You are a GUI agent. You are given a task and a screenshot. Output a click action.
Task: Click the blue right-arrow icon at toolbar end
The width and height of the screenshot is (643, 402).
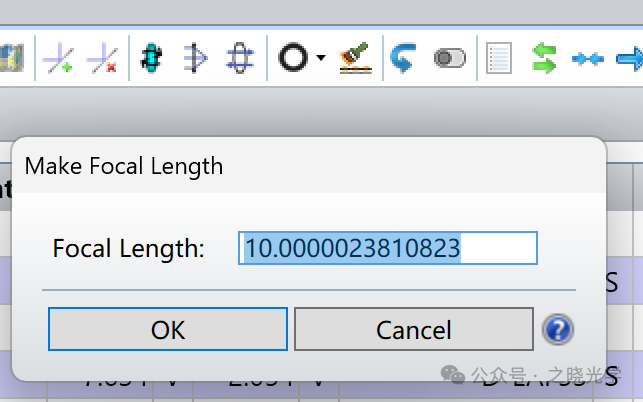(x=630, y=59)
